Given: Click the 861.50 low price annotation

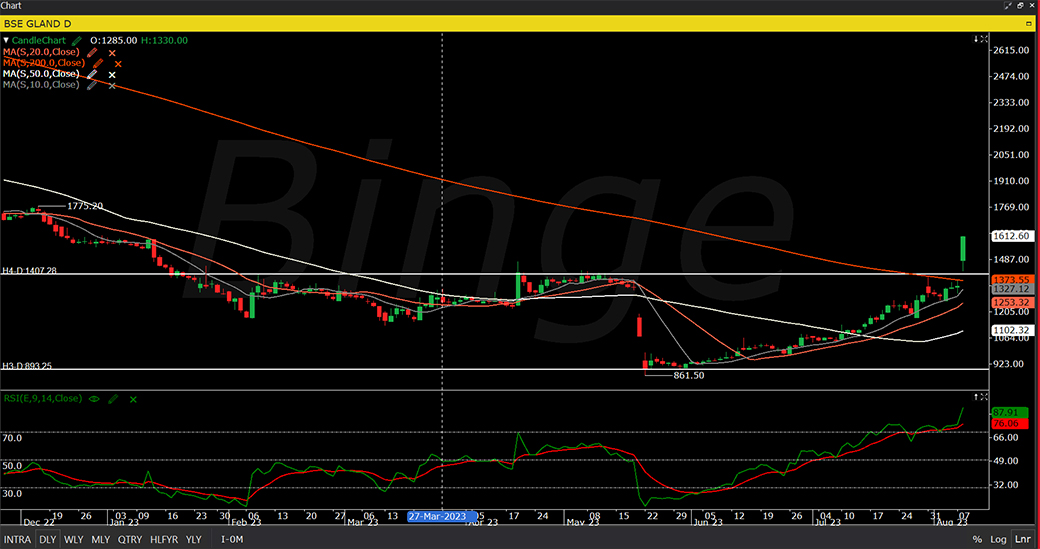Looking at the screenshot, I should (688, 375).
